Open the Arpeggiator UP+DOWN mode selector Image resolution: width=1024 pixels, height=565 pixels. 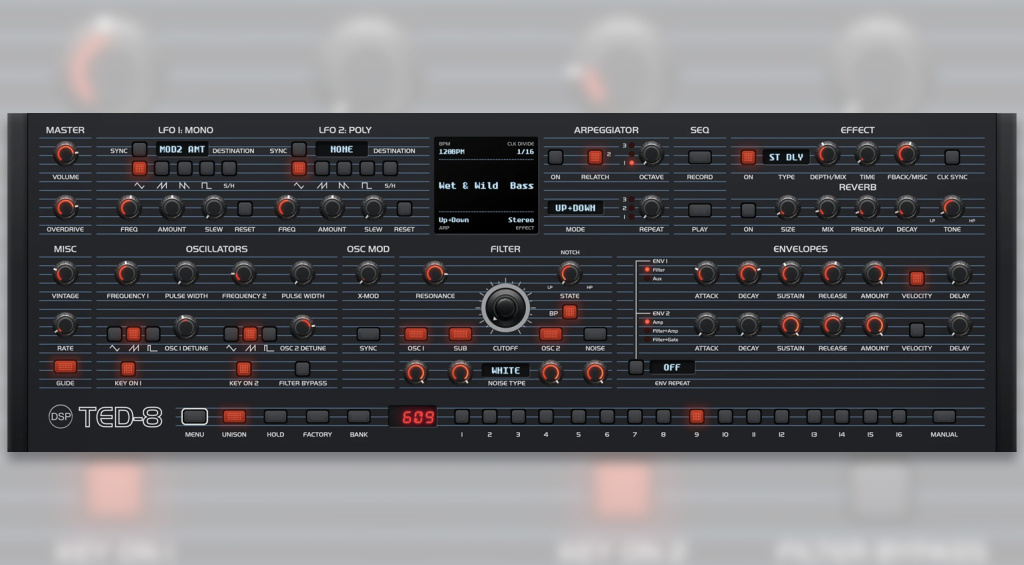click(575, 208)
